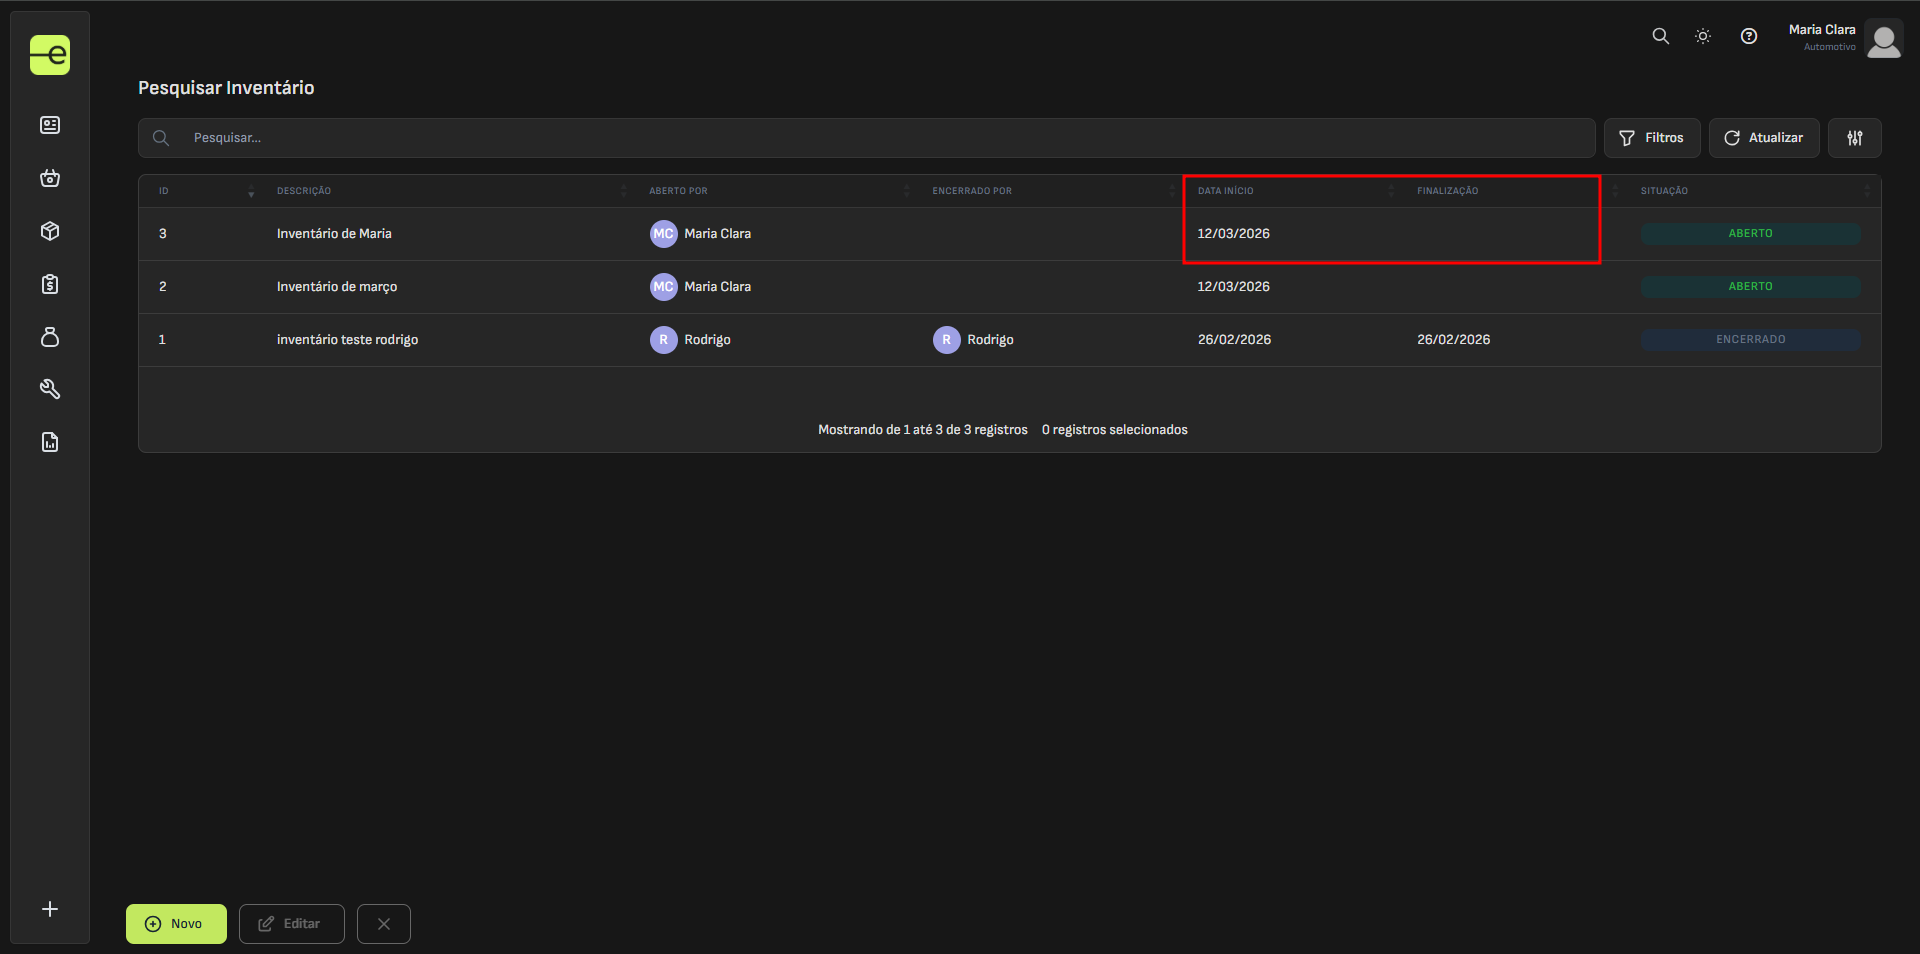Click the ENCERRADO status badge
The image size is (1920, 954).
(x=1751, y=340)
